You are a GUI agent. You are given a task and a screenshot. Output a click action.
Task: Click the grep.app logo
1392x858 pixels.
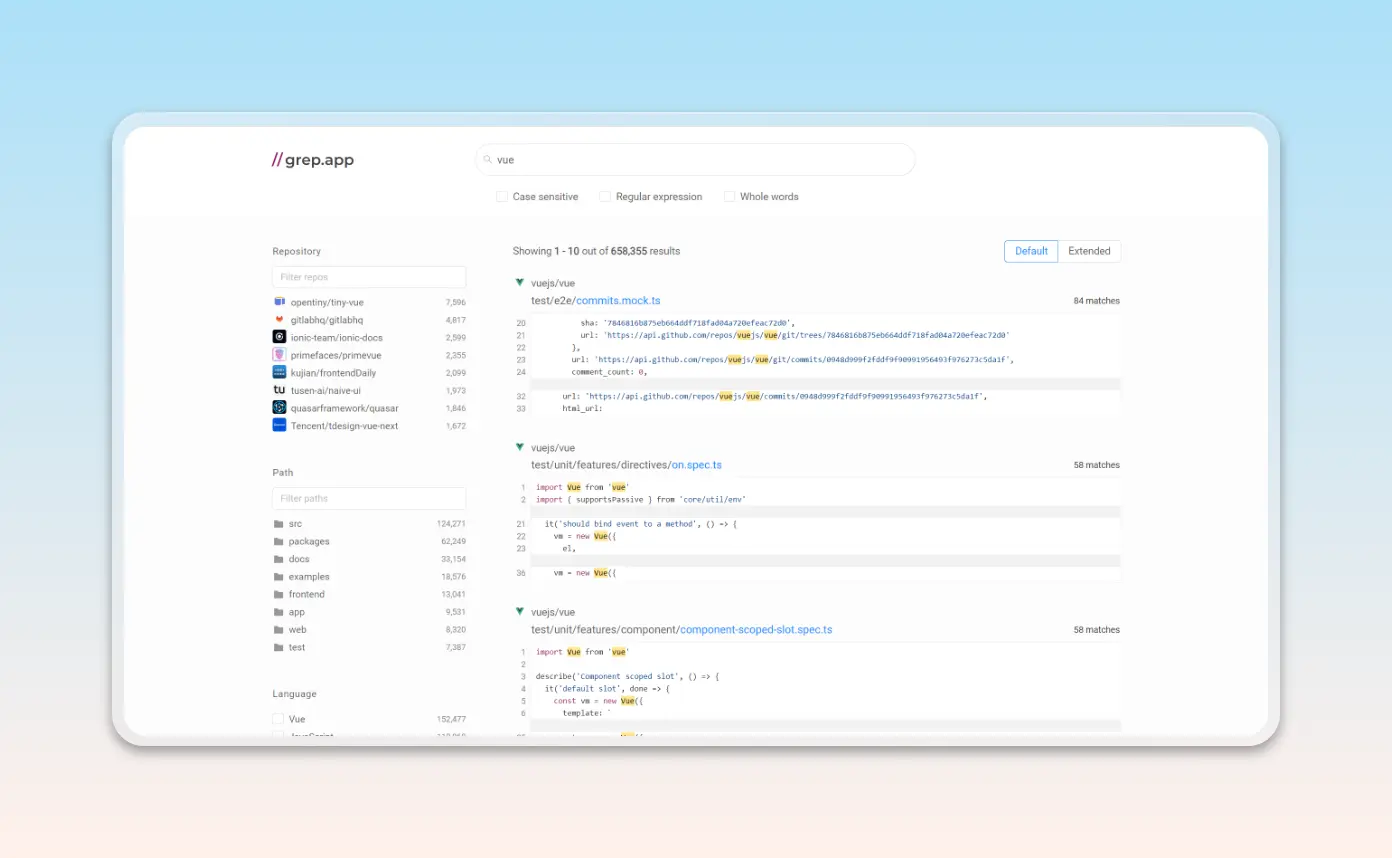tap(313, 160)
